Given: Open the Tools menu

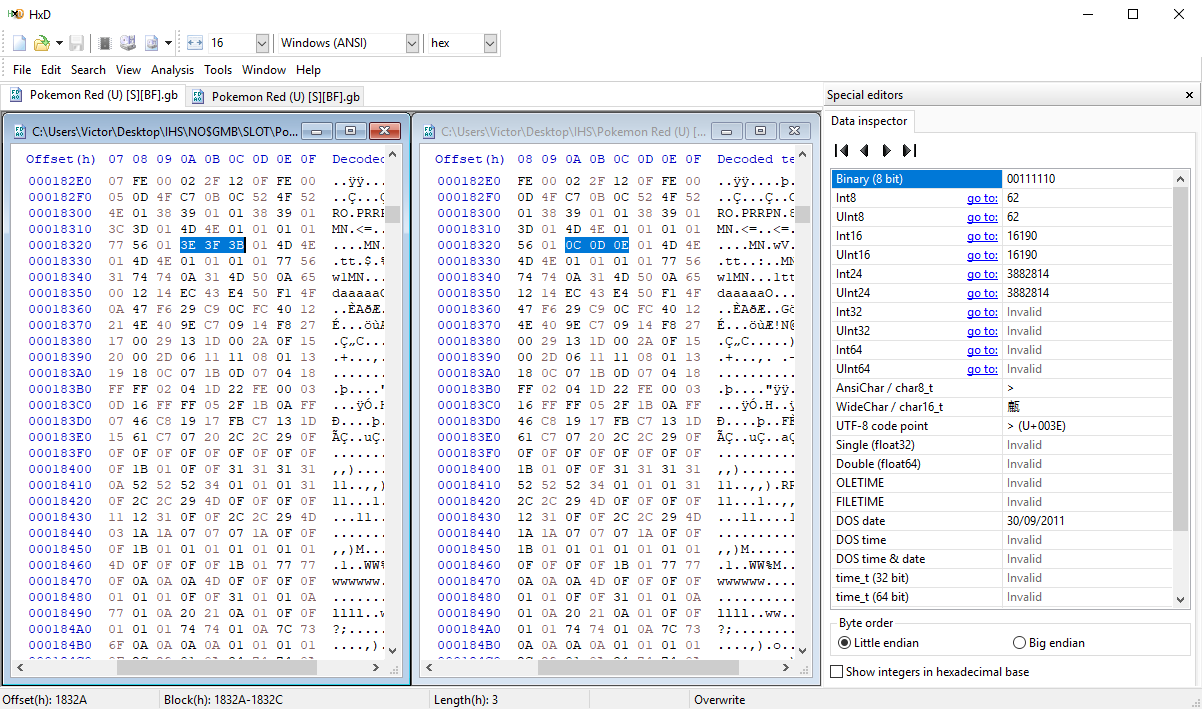Looking at the screenshot, I should (218, 70).
